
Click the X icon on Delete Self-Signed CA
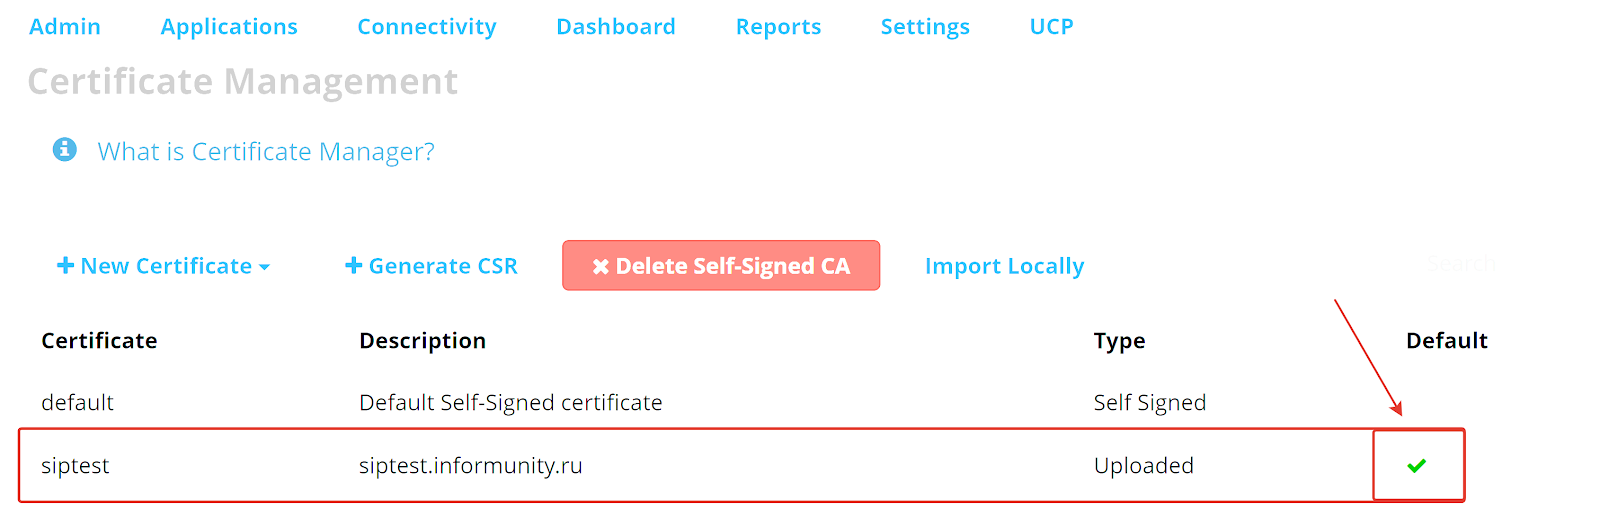[600, 266]
